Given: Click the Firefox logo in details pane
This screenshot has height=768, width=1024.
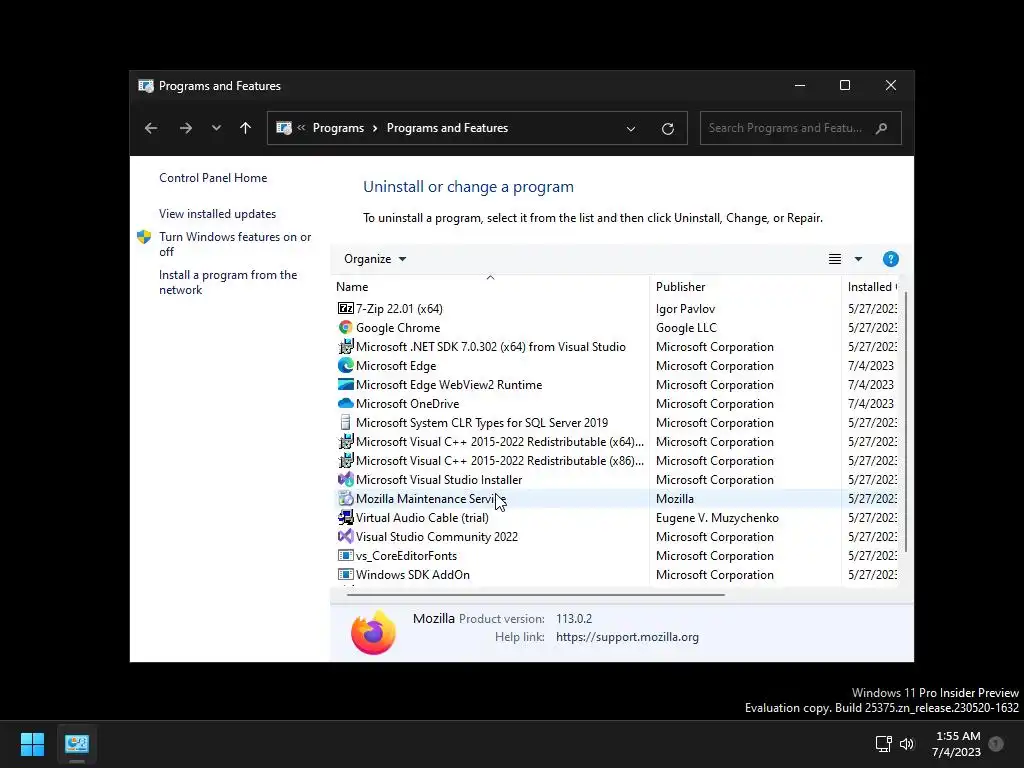Looking at the screenshot, I should pyautogui.click(x=373, y=632).
